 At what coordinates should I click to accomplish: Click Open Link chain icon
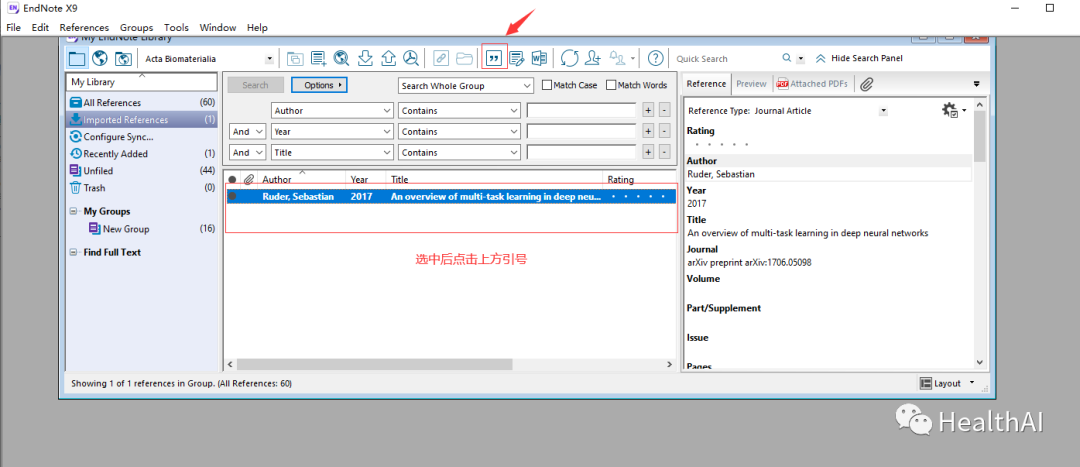[441, 59]
